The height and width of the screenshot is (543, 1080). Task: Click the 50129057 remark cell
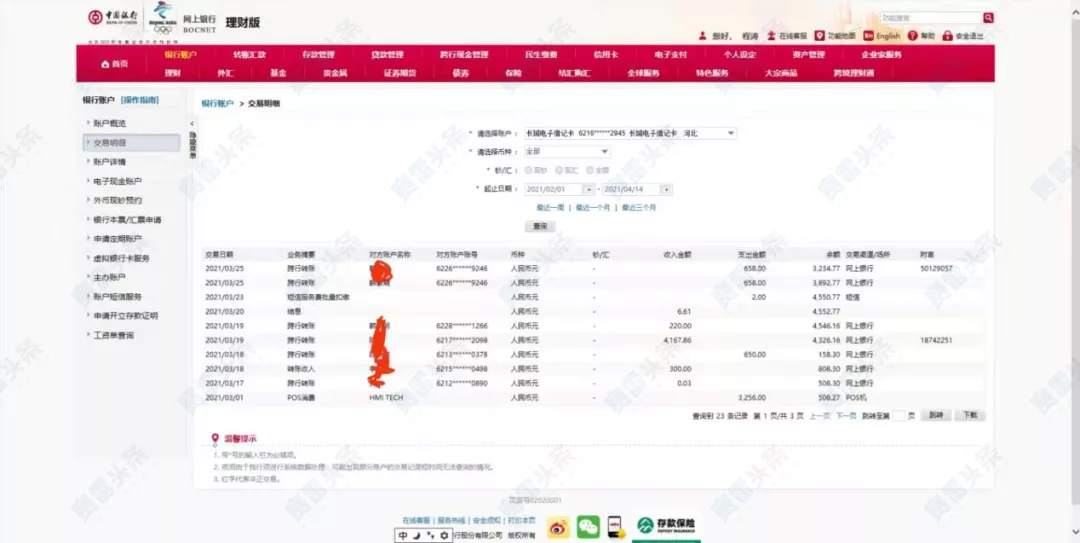[936, 269]
